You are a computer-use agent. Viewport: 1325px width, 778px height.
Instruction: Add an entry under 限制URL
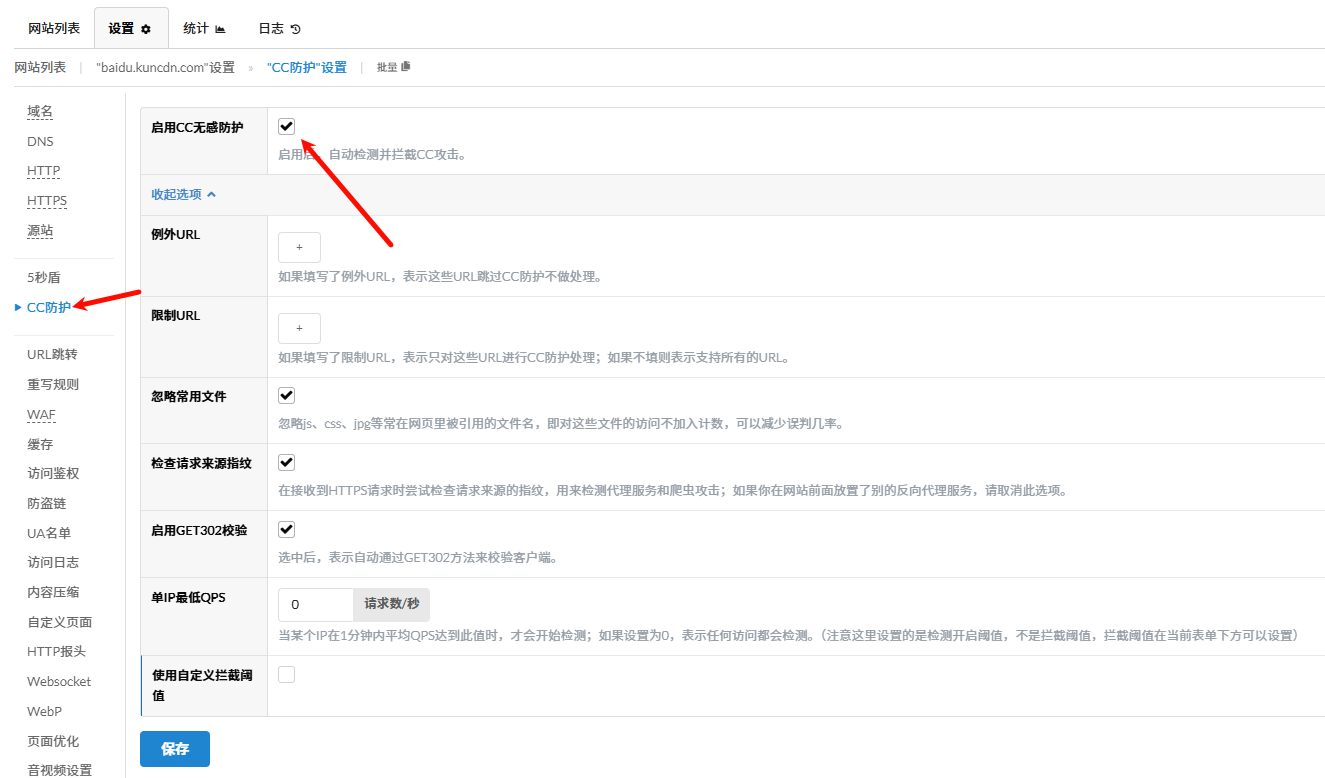tap(299, 328)
